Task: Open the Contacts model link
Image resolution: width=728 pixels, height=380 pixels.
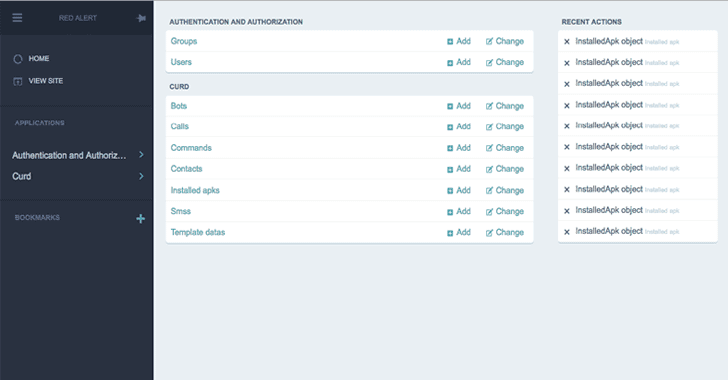Action: [x=186, y=169]
